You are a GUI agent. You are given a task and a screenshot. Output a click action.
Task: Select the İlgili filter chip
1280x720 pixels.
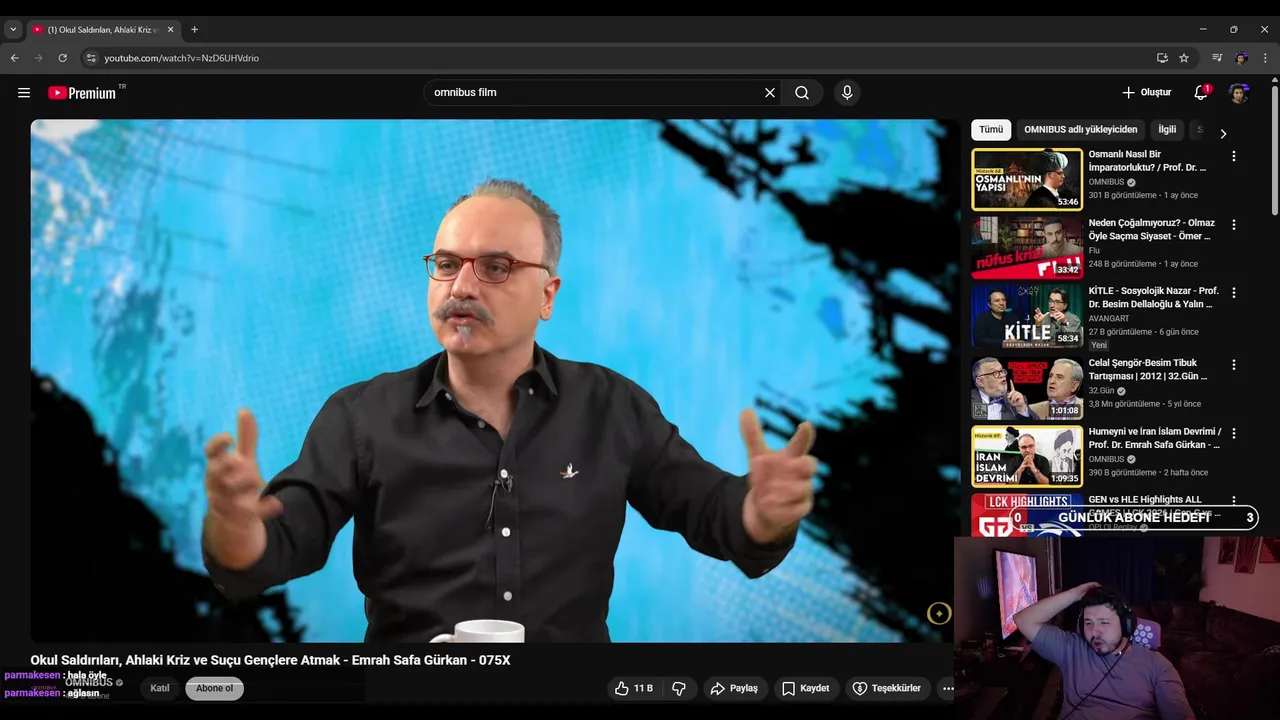point(1167,130)
